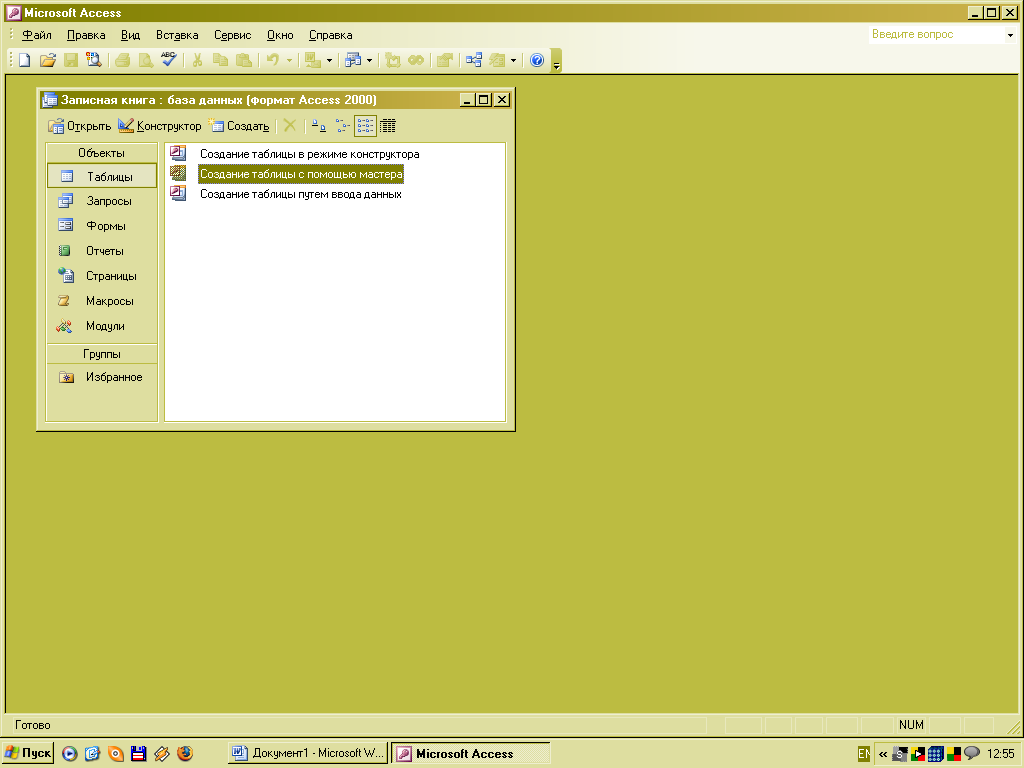Screen dimensions: 1024x768
Task: Click the Группы header bar
Action: (102, 354)
